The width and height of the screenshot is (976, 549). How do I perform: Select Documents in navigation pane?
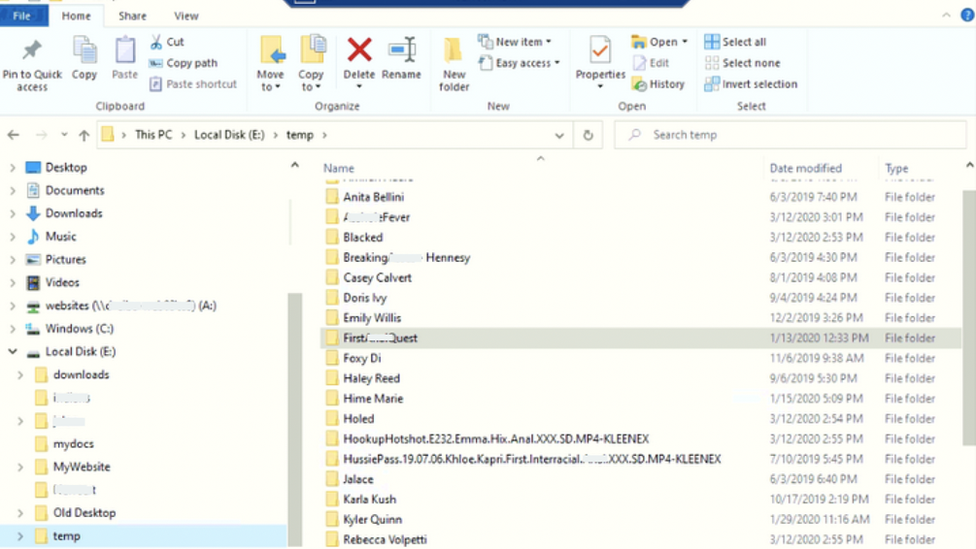[x=74, y=190]
